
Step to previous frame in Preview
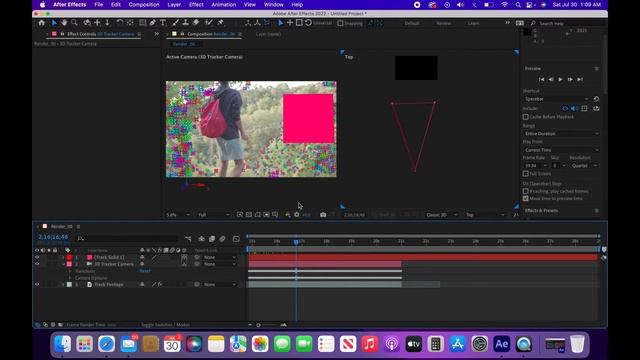pos(551,79)
